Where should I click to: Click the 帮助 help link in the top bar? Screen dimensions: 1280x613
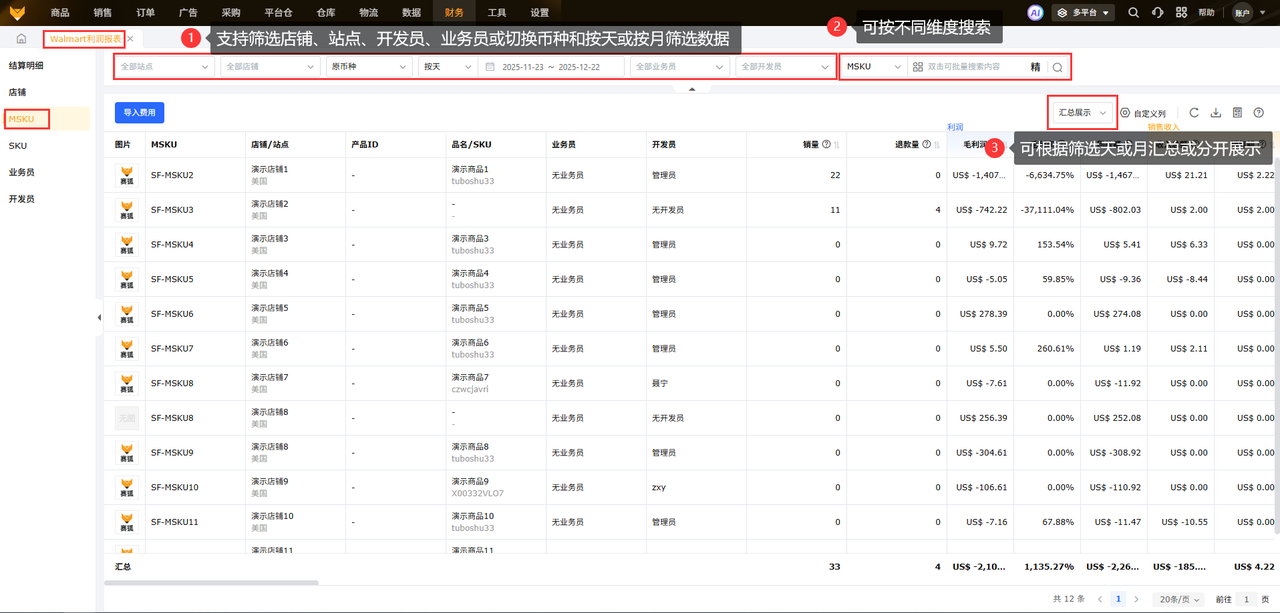click(x=1207, y=13)
